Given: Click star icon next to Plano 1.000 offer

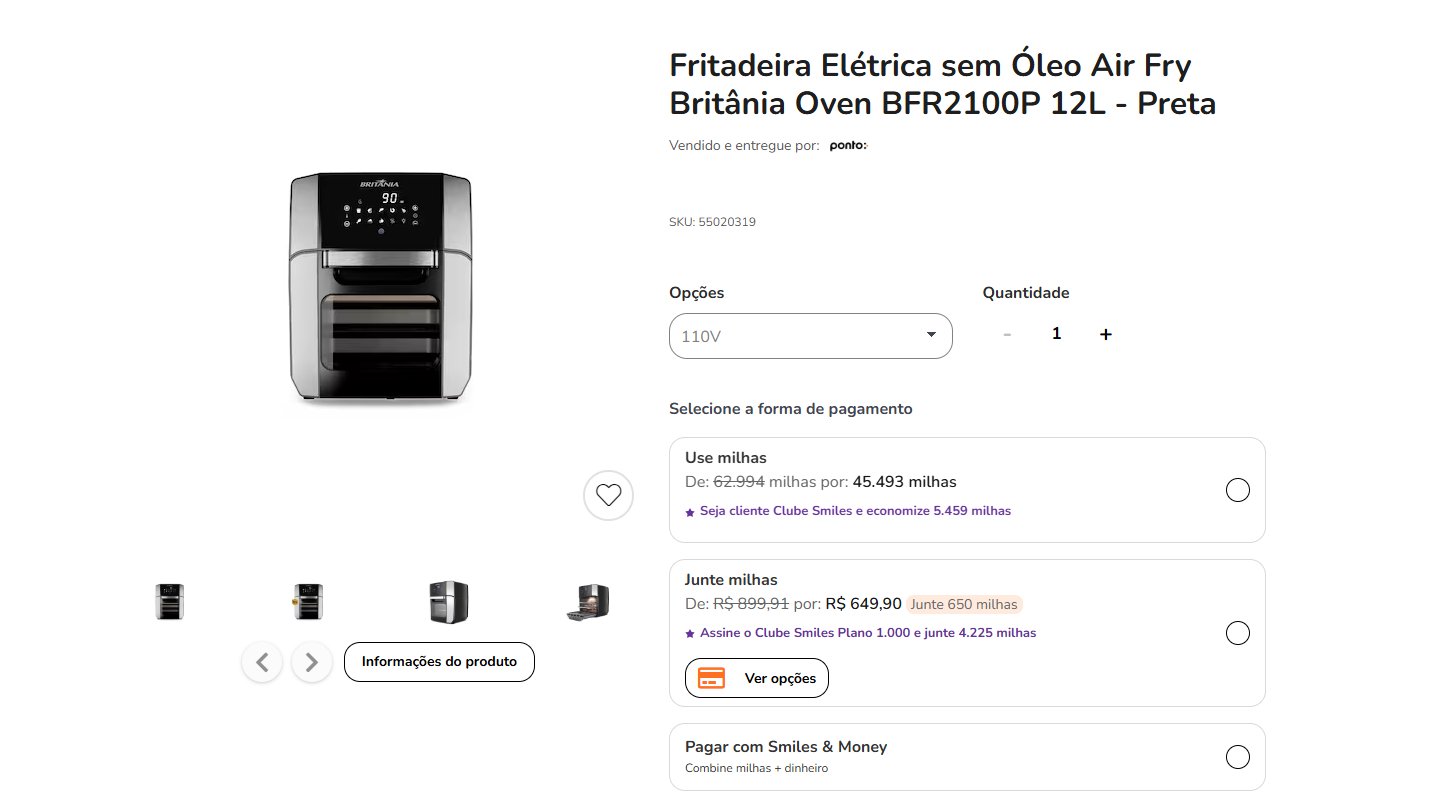Looking at the screenshot, I should [690, 634].
